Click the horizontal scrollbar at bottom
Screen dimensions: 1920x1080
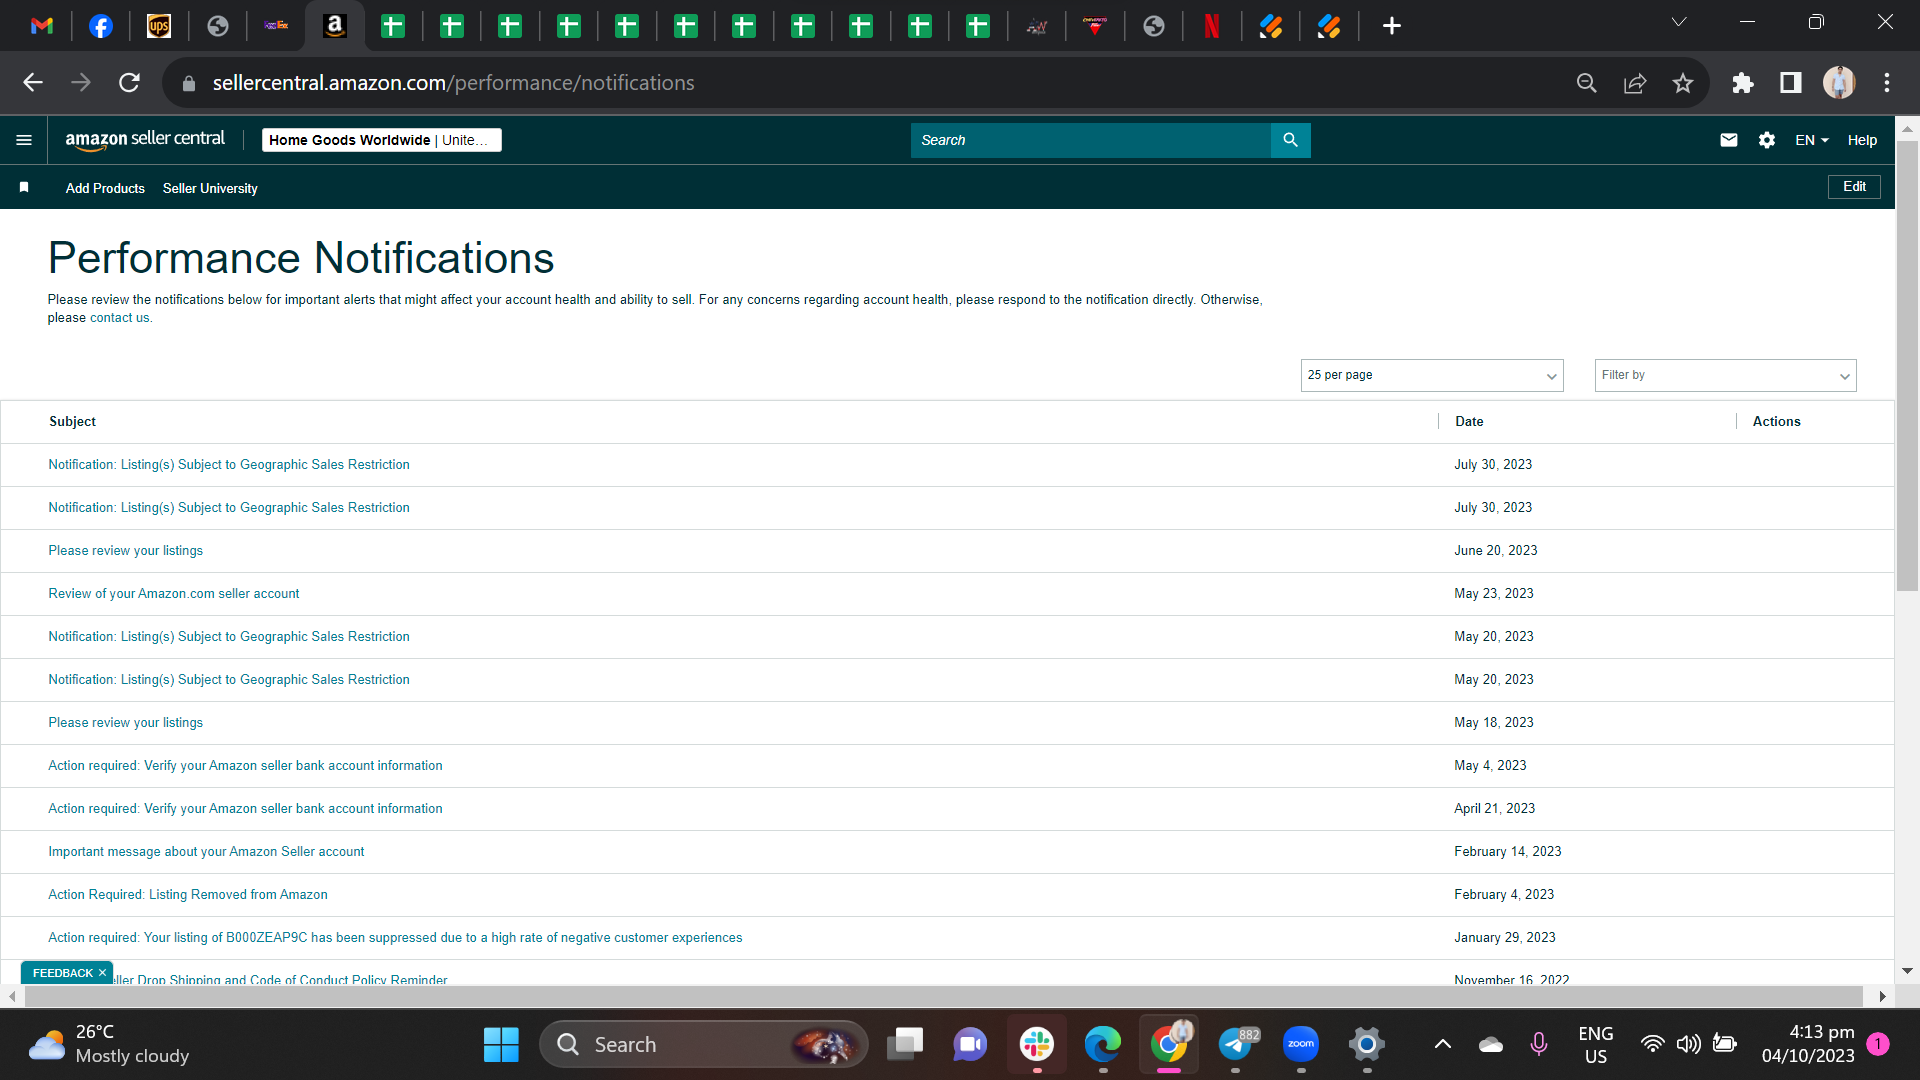(x=943, y=996)
